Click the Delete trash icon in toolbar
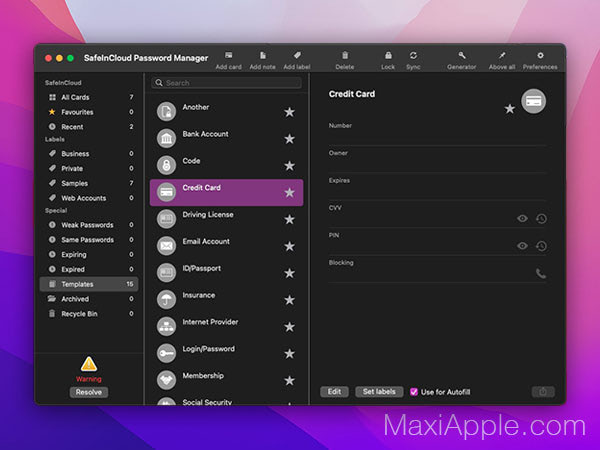 [x=345, y=55]
